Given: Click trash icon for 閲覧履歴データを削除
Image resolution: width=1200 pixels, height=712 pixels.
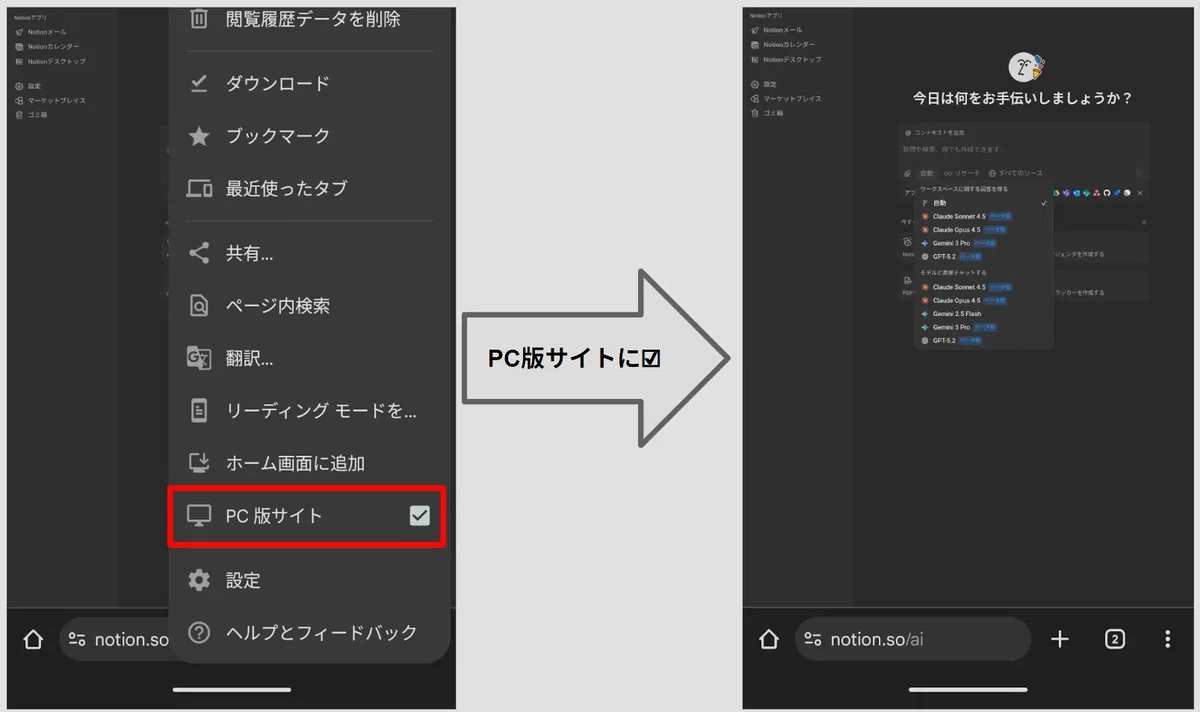Looking at the screenshot, I should pos(200,18).
